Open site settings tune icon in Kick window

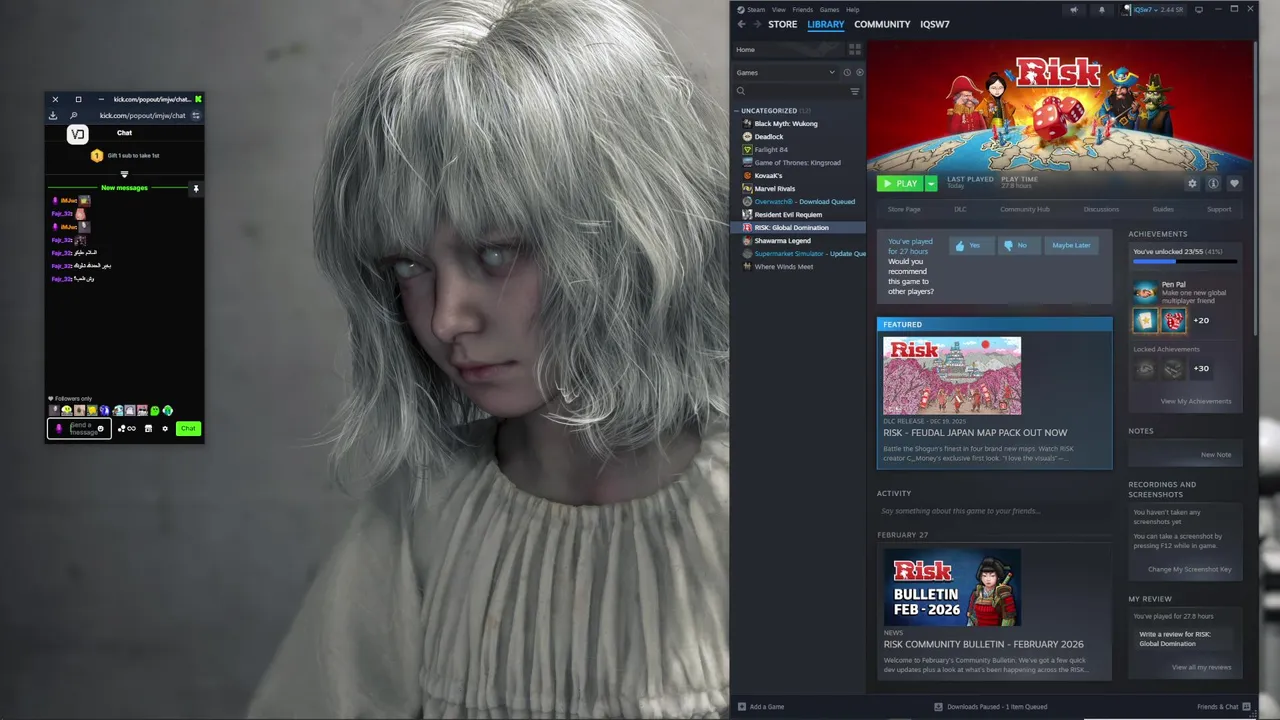click(196, 115)
